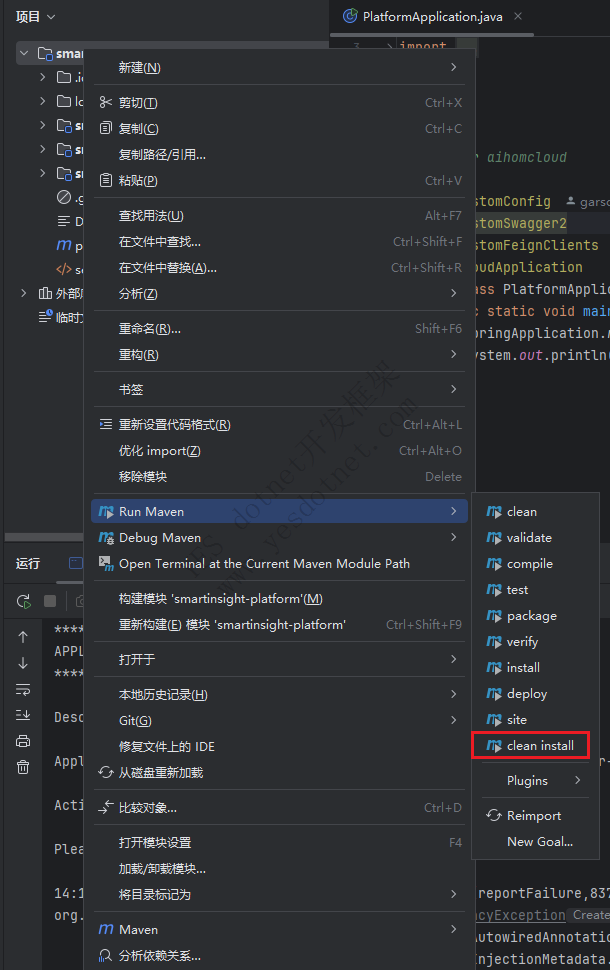Image resolution: width=610 pixels, height=970 pixels.
Task: Toggle soft-wrap icon in the Run panel
Action: coord(23,689)
